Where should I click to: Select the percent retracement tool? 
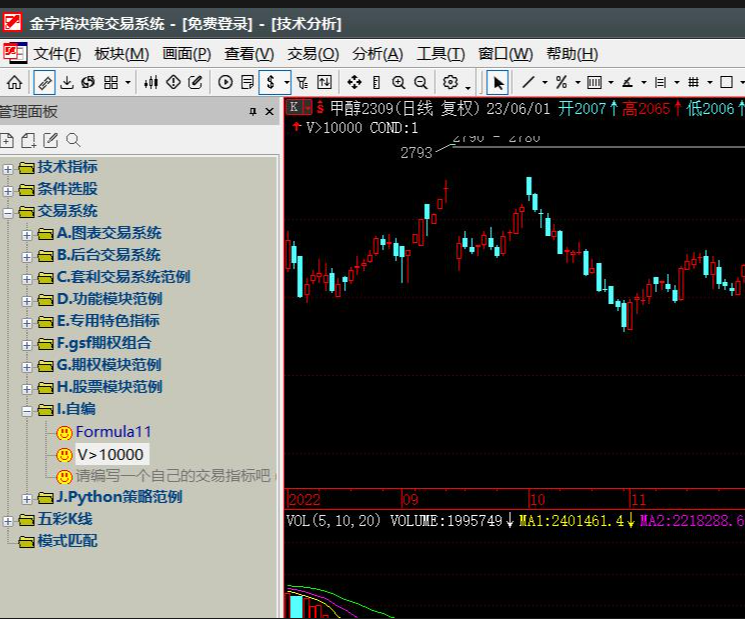[562, 83]
